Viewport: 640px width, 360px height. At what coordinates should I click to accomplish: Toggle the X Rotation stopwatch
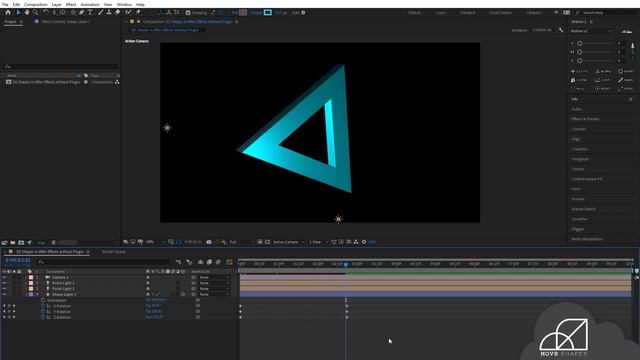43,306
